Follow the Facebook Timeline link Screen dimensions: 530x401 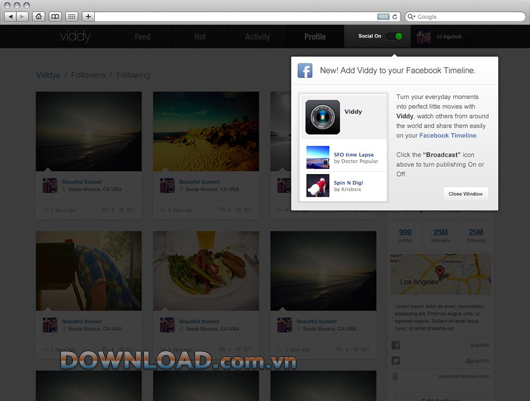448,135
